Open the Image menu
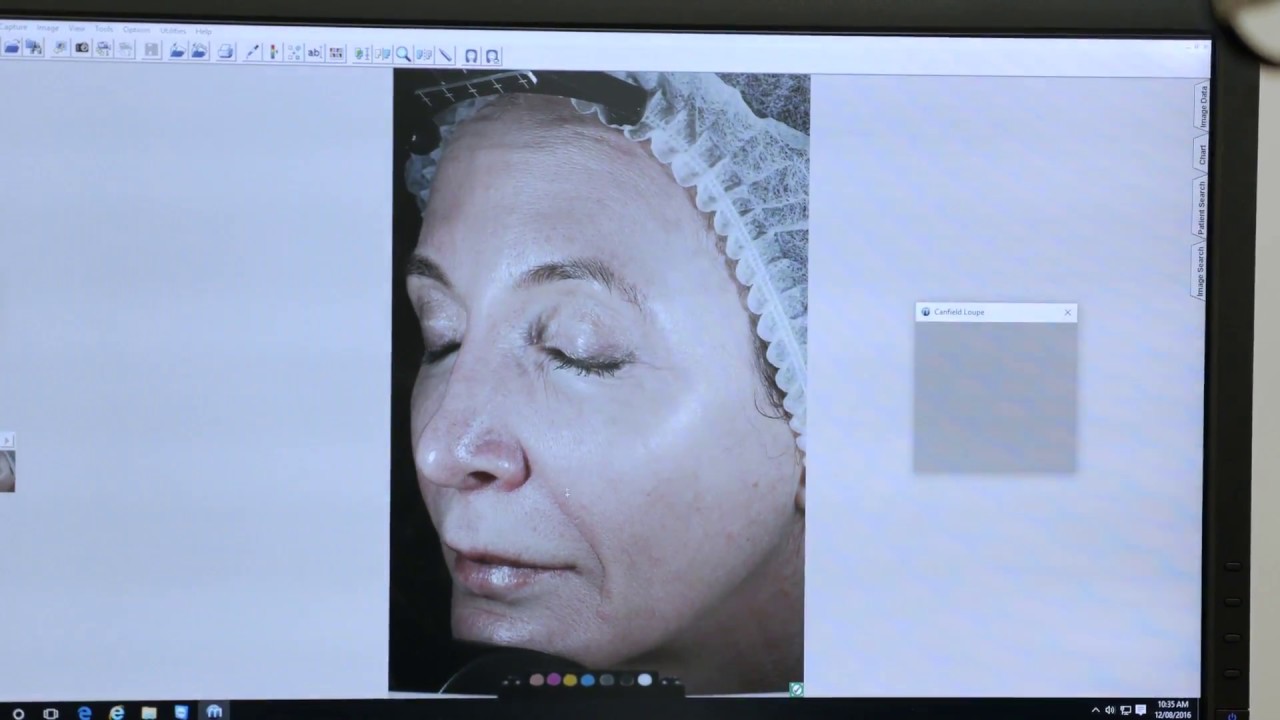Viewport: 1280px width, 720px height. [48, 28]
